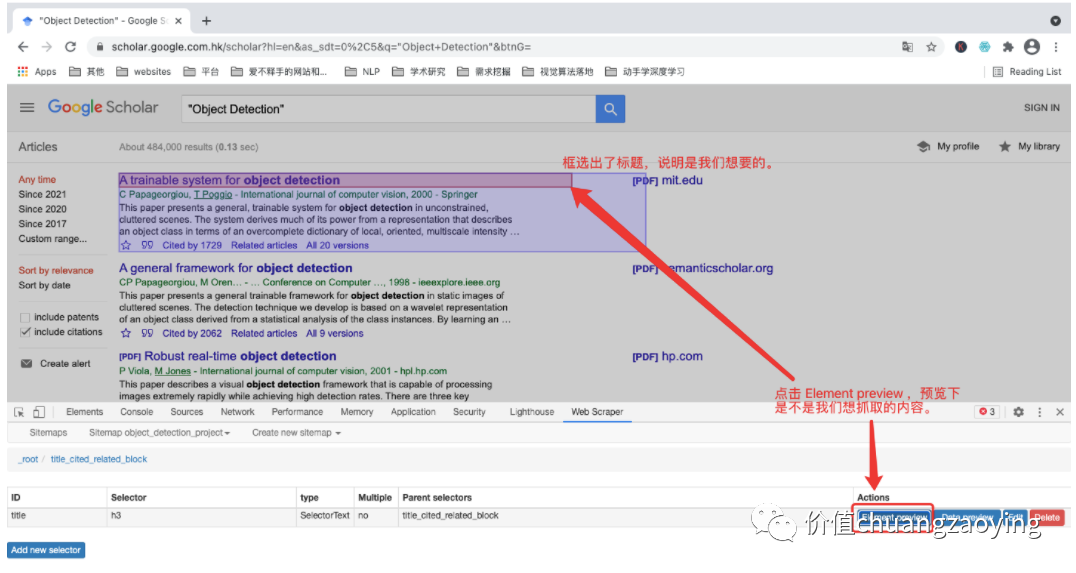Switch to the Elements DevTools tab
Screen dimensions: 1076x573
pos(84,412)
